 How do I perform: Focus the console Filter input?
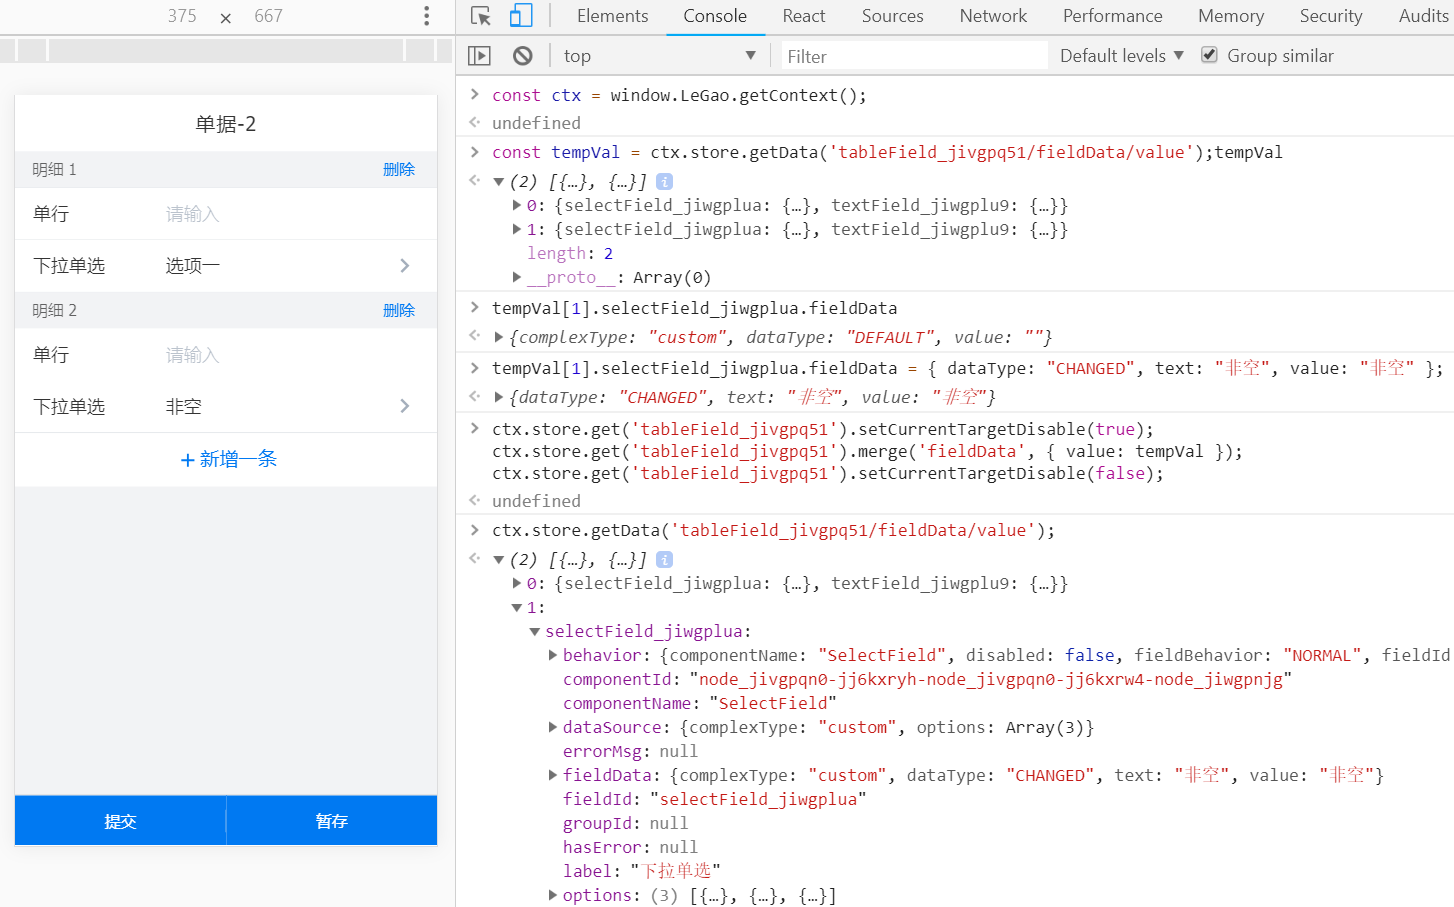point(914,56)
